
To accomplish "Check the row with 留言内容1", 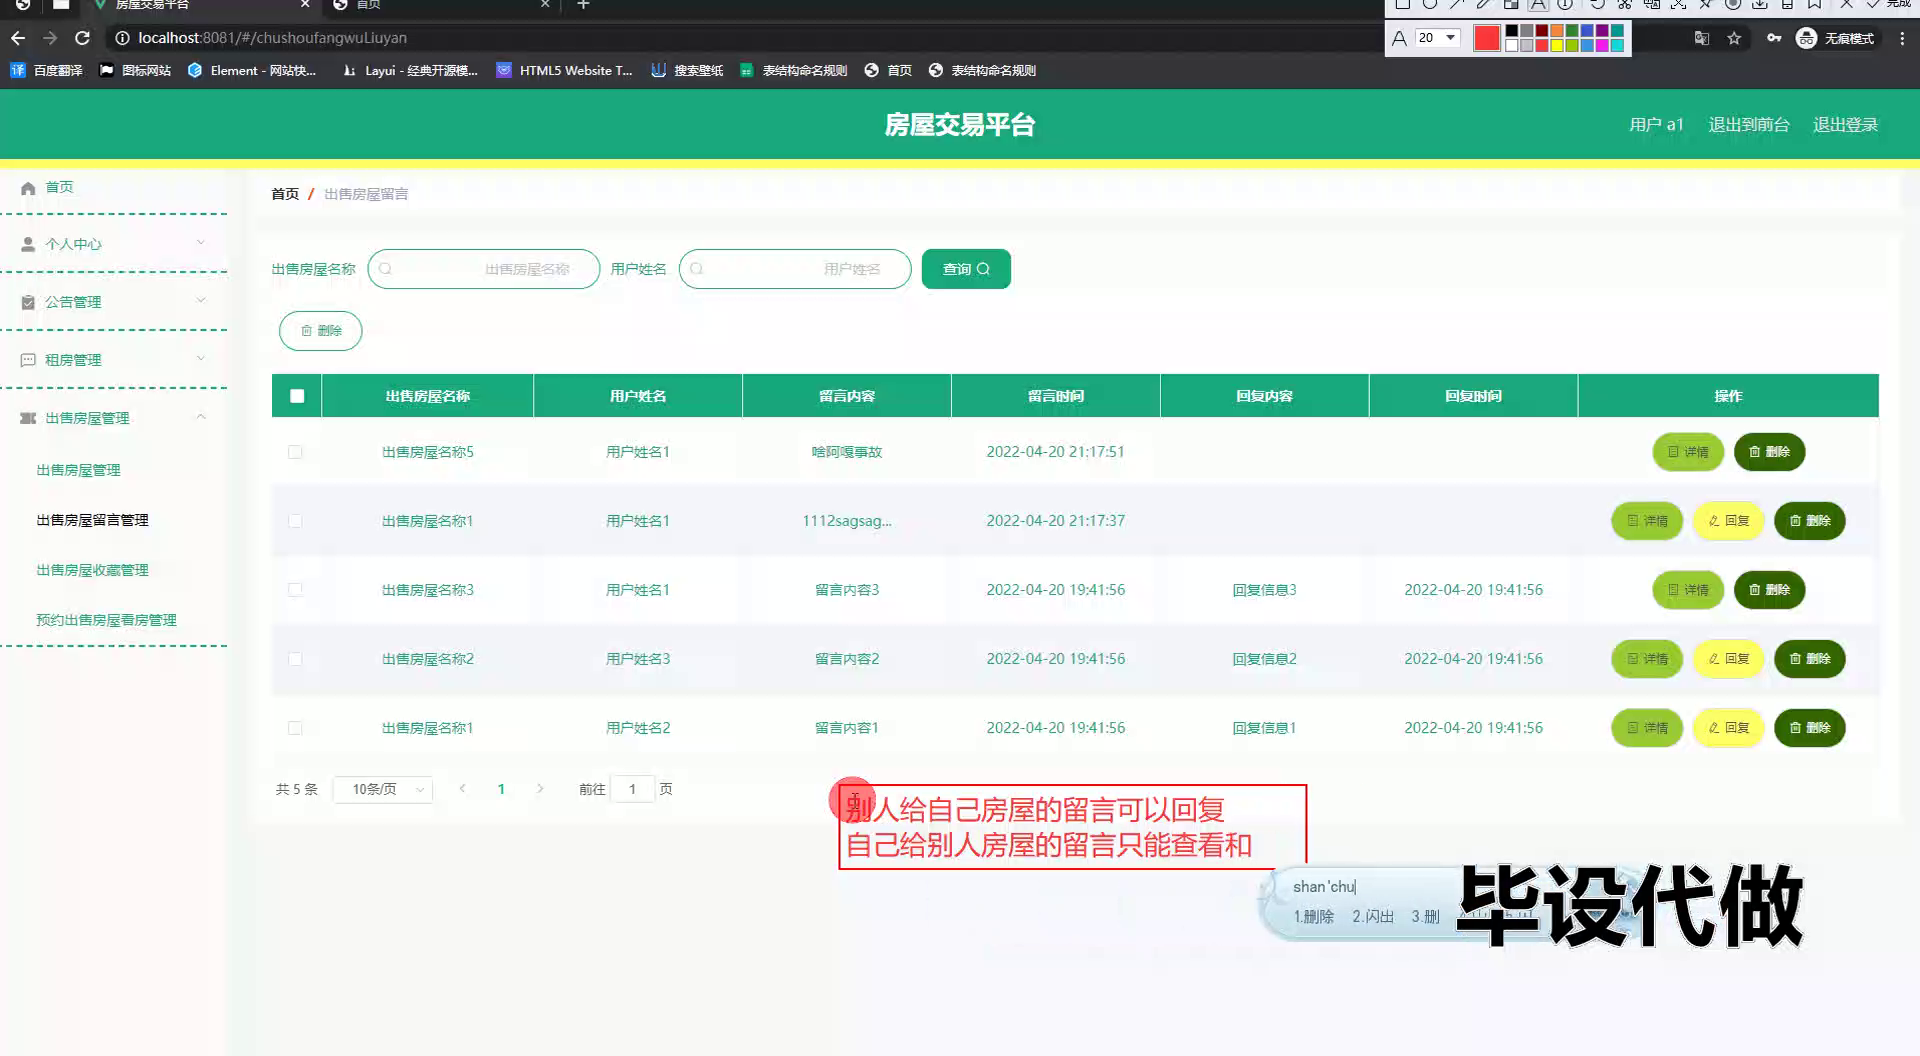I will click(x=295, y=728).
